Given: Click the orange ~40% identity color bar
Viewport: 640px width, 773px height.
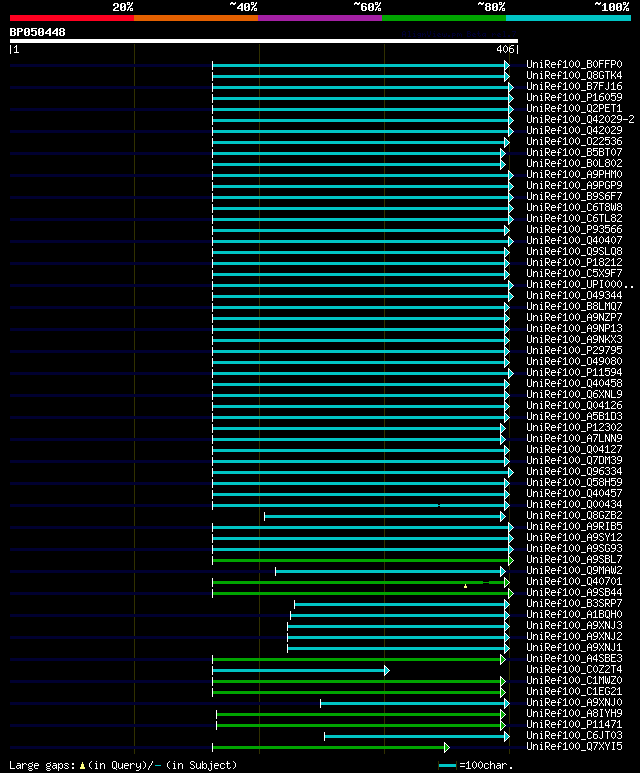Looking at the screenshot, I should click(x=196, y=18).
